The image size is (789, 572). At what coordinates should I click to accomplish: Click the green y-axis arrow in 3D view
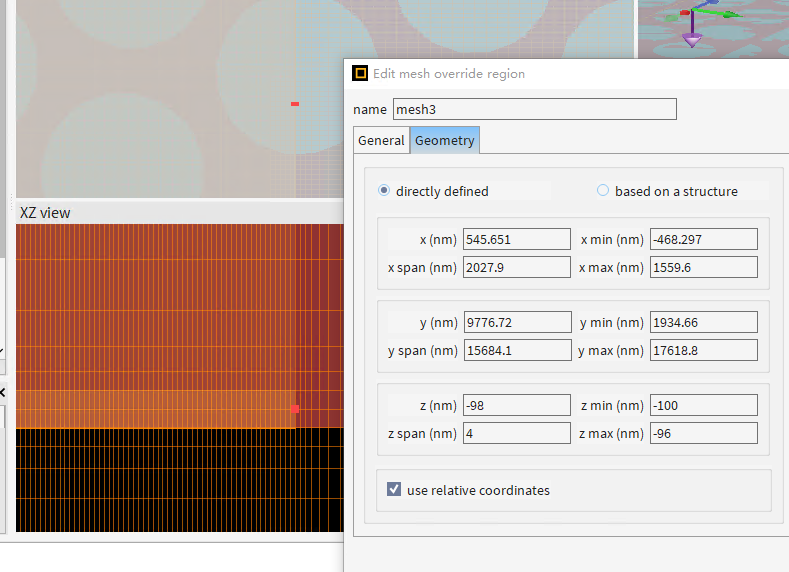tap(731, 14)
